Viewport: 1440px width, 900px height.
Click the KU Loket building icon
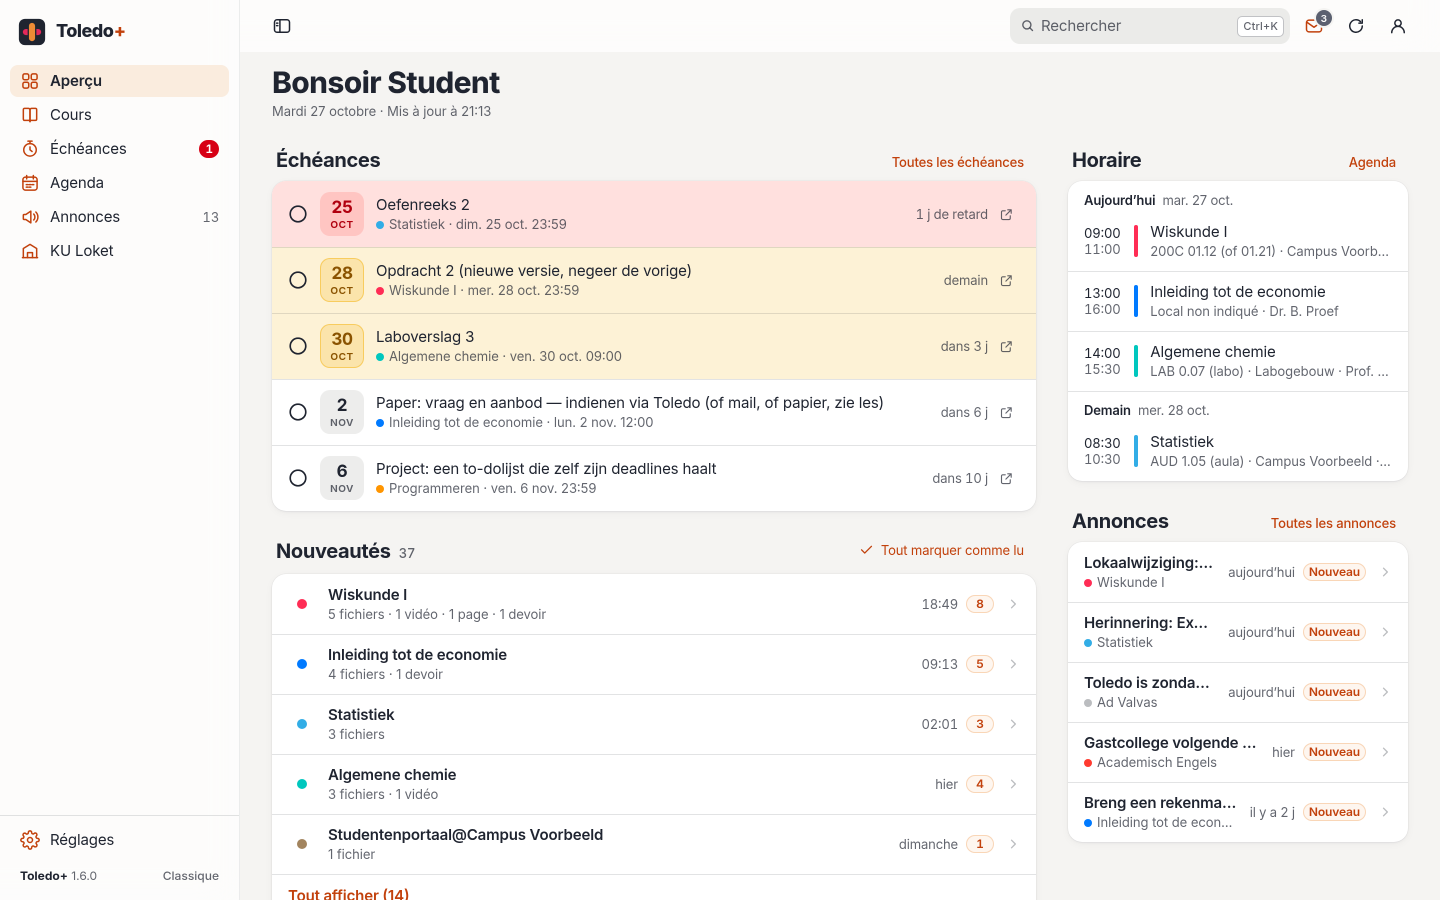pos(30,251)
